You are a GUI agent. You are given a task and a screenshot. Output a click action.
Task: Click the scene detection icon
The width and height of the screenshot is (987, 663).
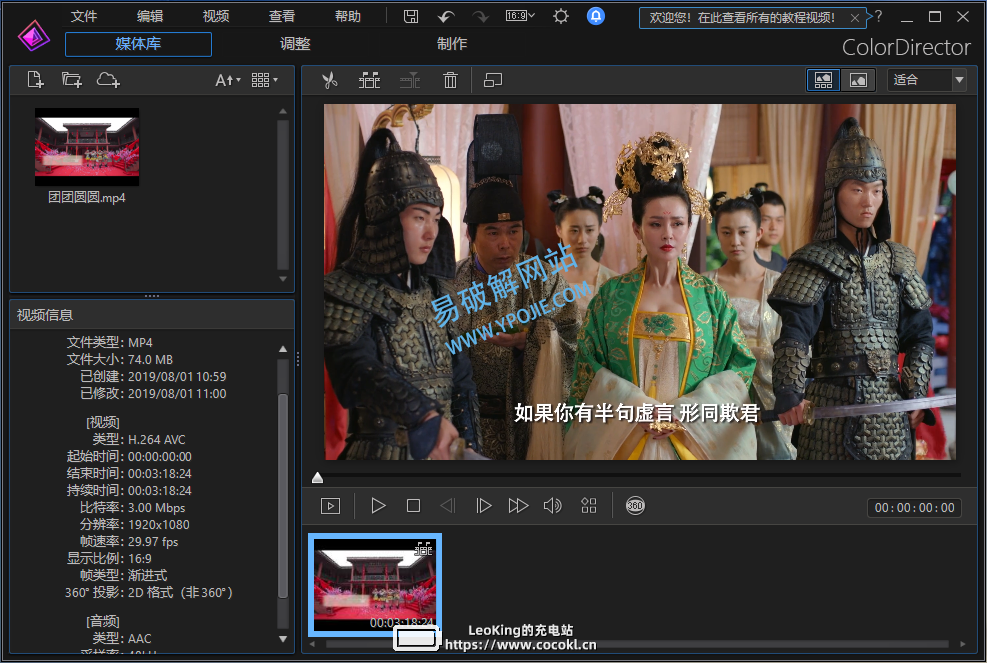(369, 80)
